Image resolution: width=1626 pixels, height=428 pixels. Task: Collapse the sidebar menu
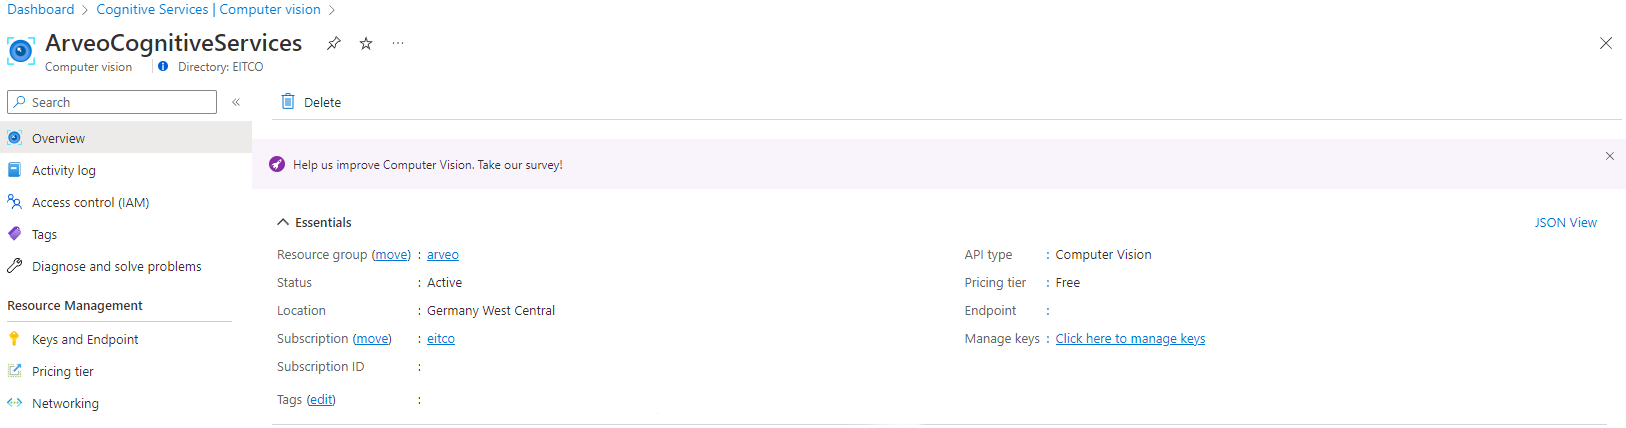coord(236,102)
